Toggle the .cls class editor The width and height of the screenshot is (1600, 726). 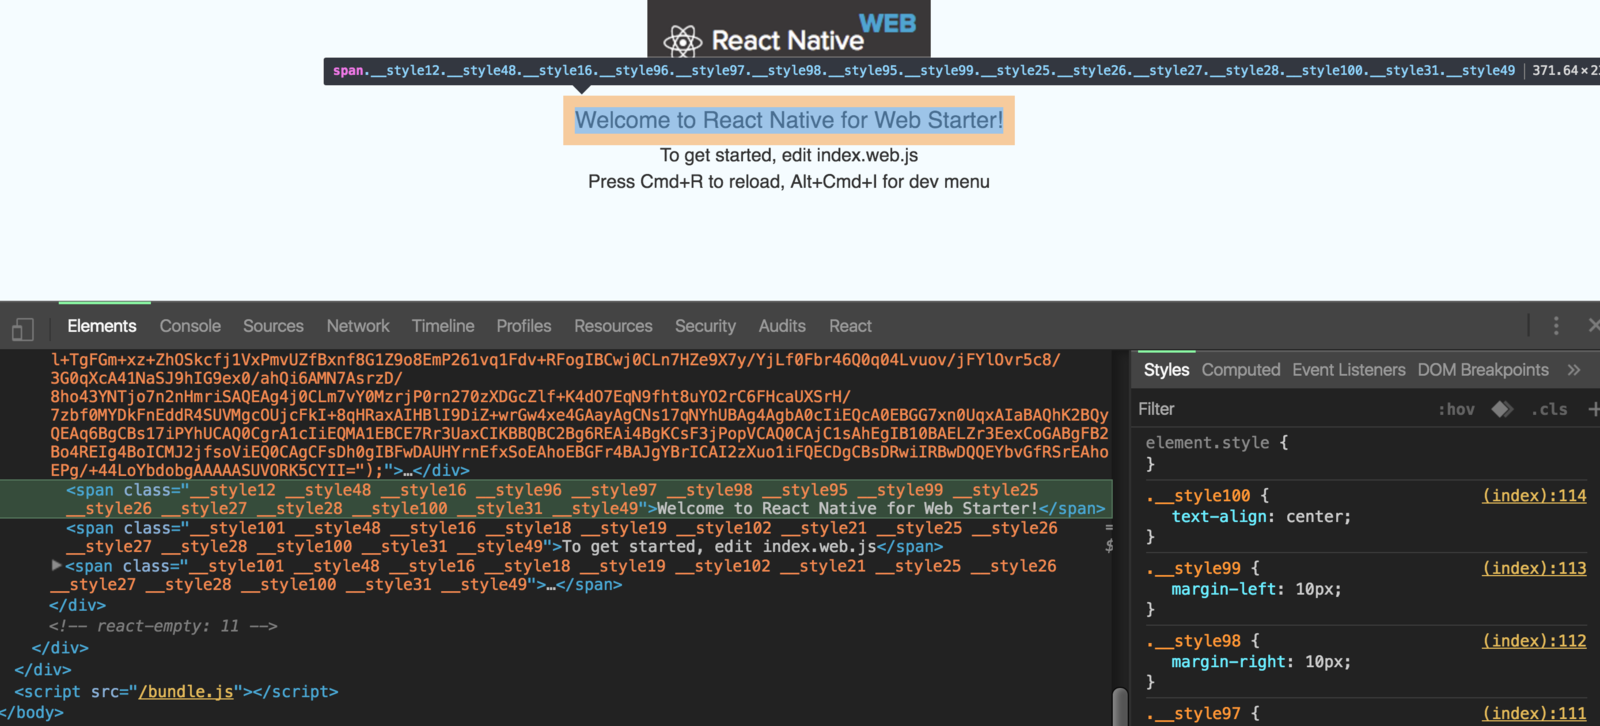(x=1549, y=409)
